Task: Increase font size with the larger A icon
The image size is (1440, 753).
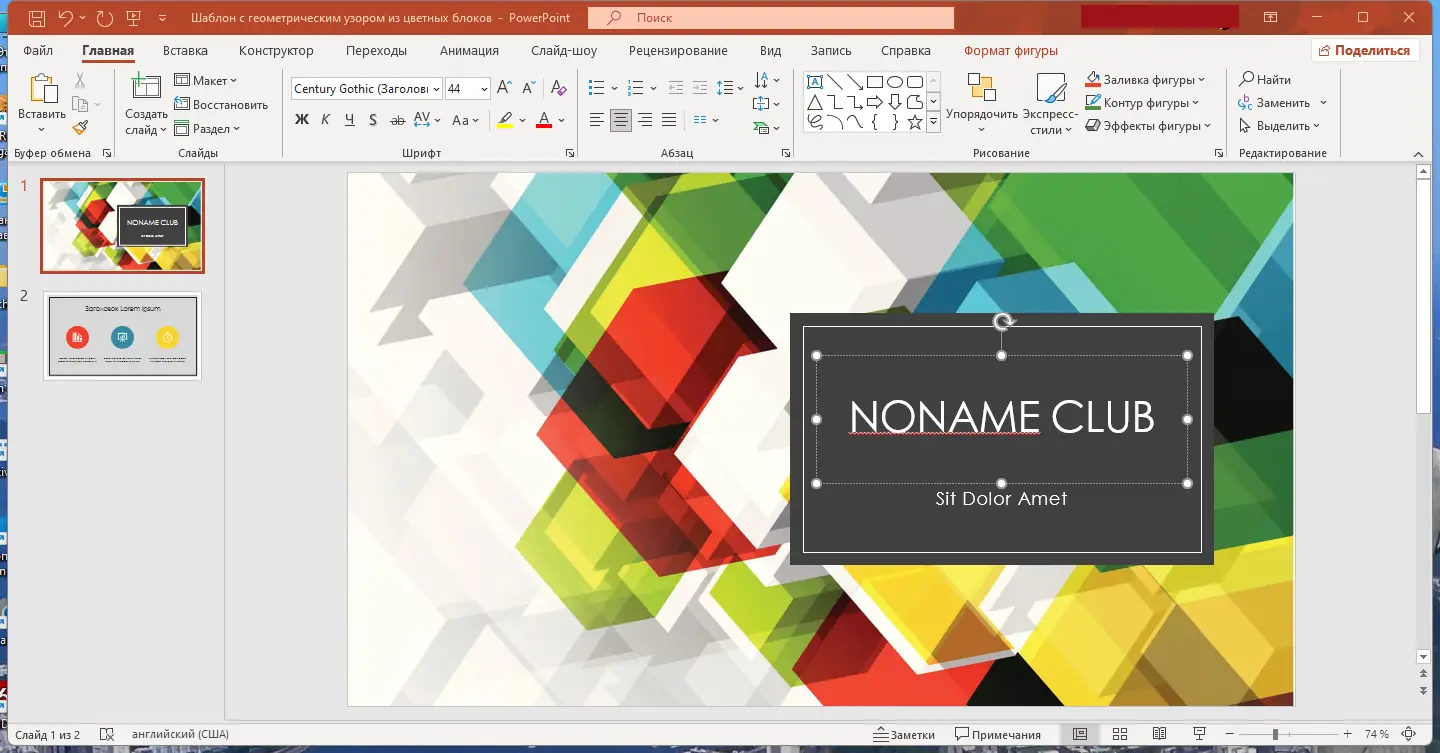Action: click(504, 89)
